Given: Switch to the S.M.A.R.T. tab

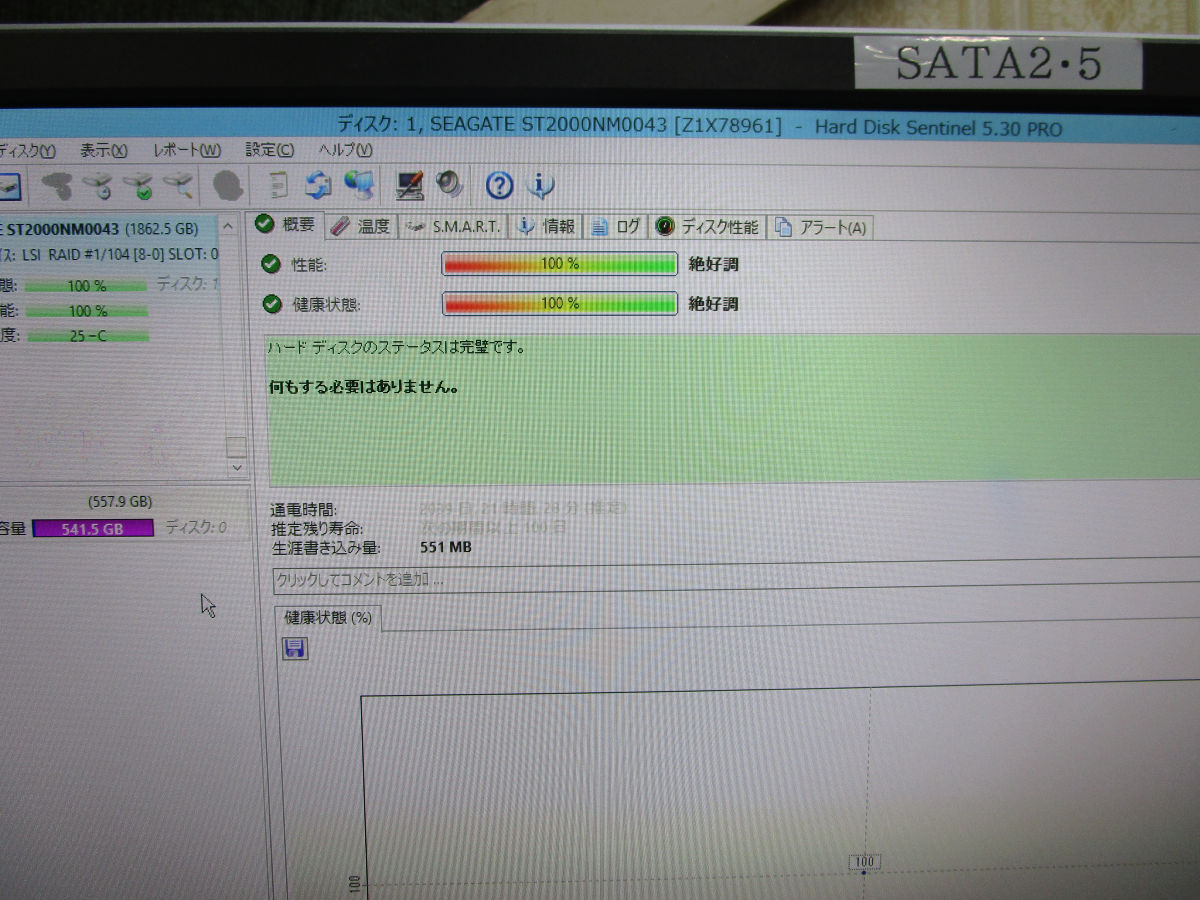Looking at the screenshot, I should coord(454,227).
